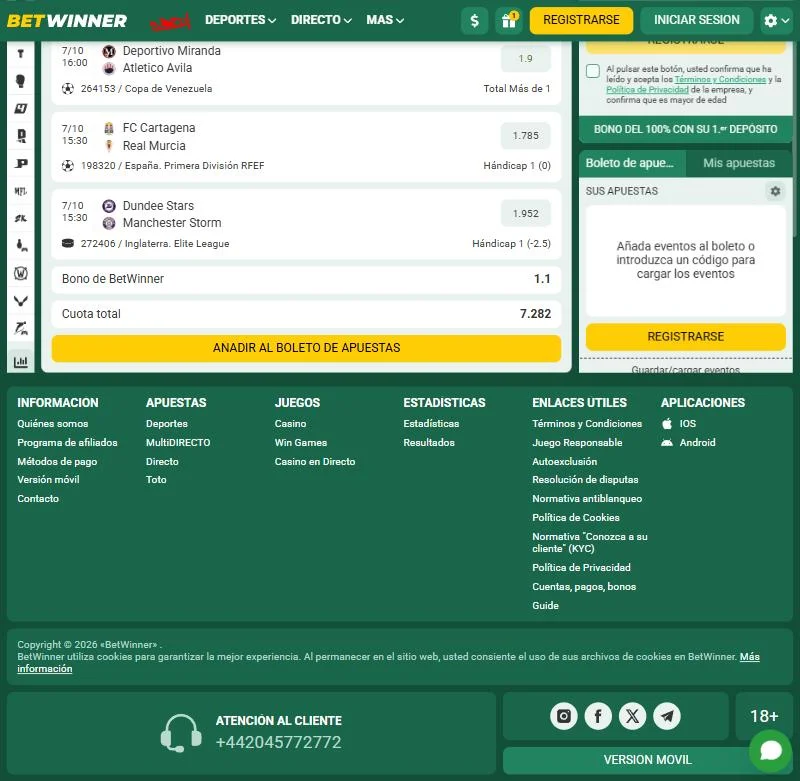Select the boxing glove sport icon
The width and height of the screenshot is (800, 781).
click(x=20, y=81)
